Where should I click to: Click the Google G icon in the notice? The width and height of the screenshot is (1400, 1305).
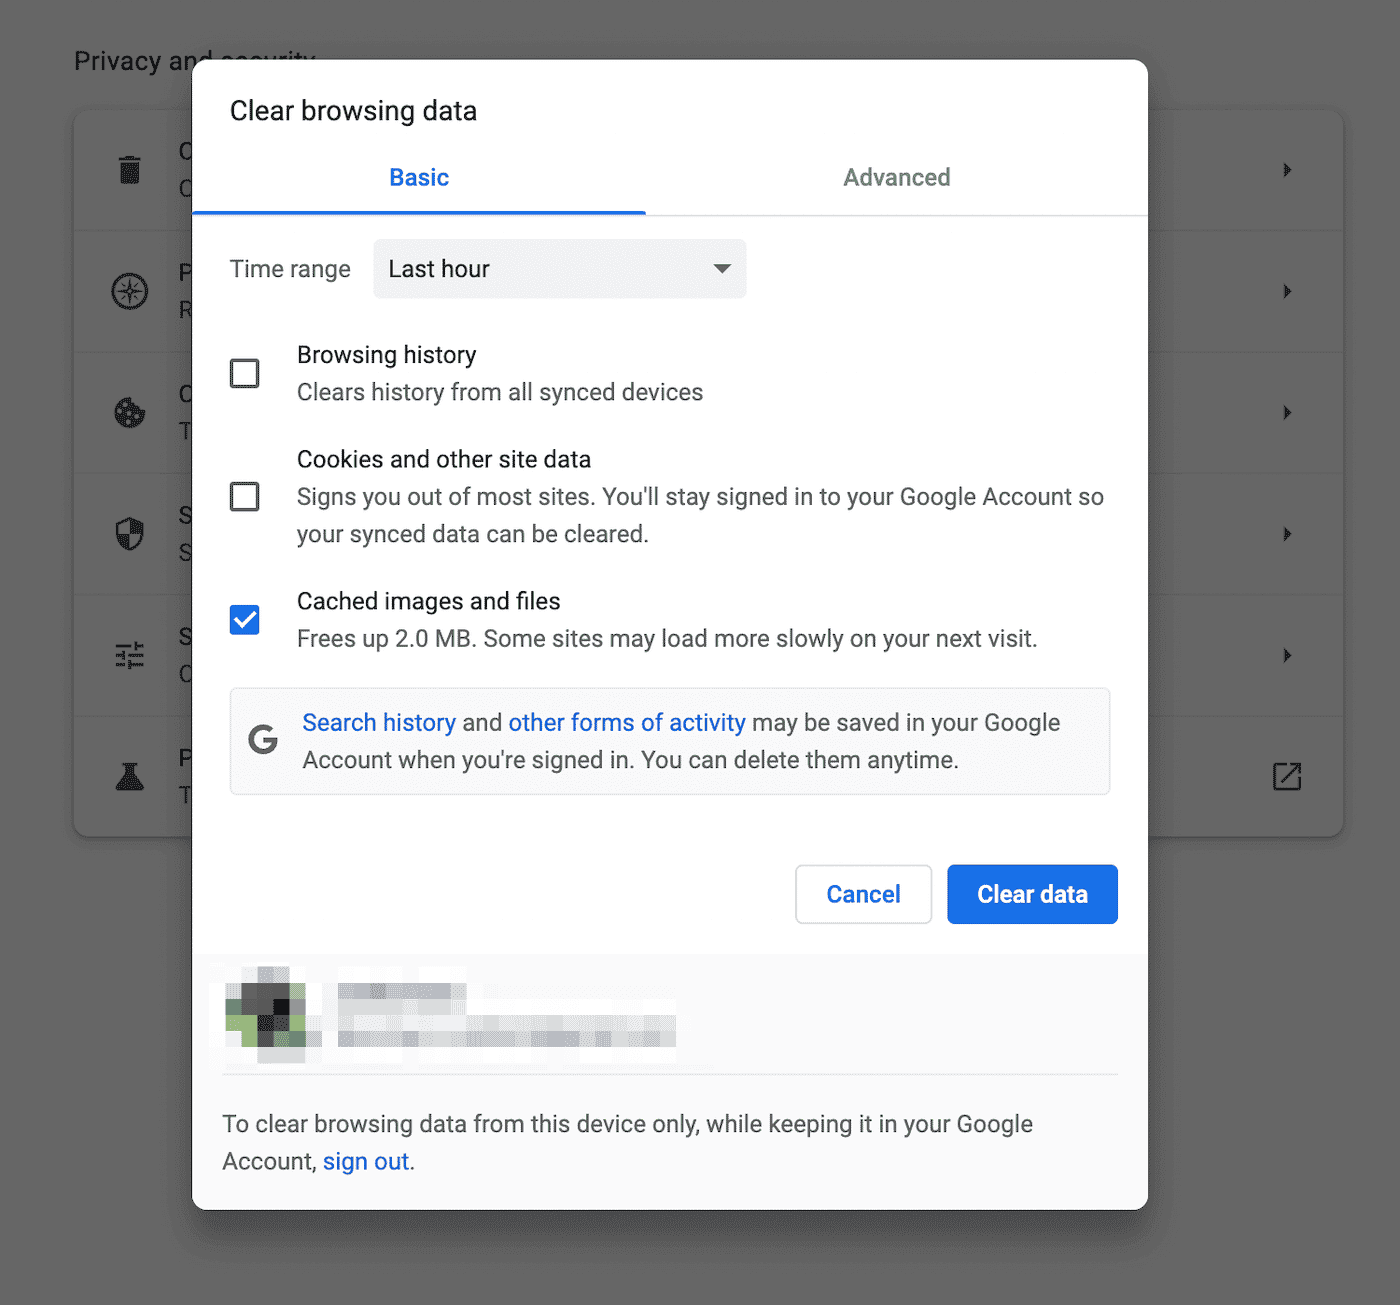[262, 740]
